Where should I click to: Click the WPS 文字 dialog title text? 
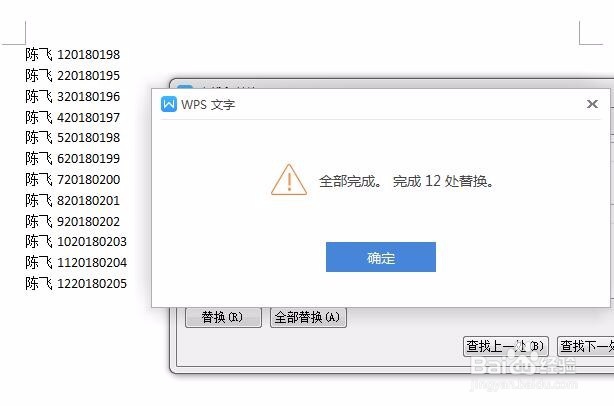[208, 105]
